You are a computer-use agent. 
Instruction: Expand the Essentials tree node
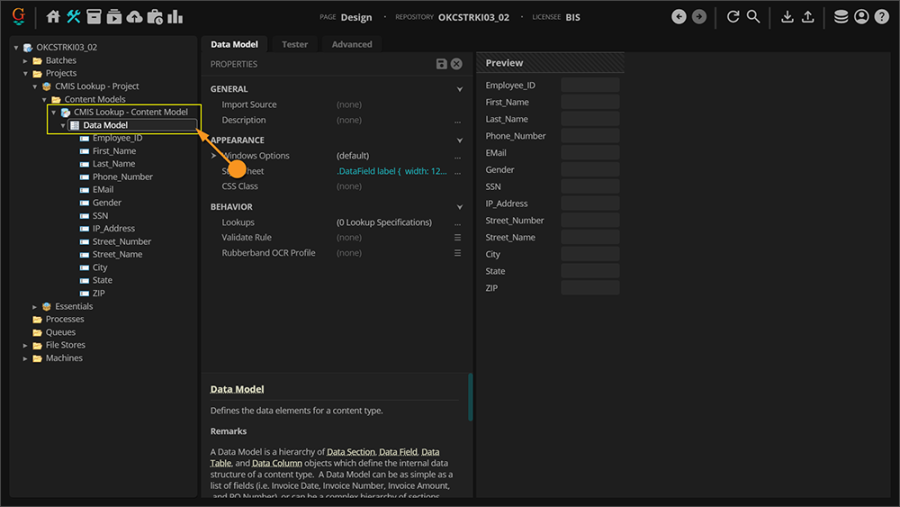[x=35, y=307]
